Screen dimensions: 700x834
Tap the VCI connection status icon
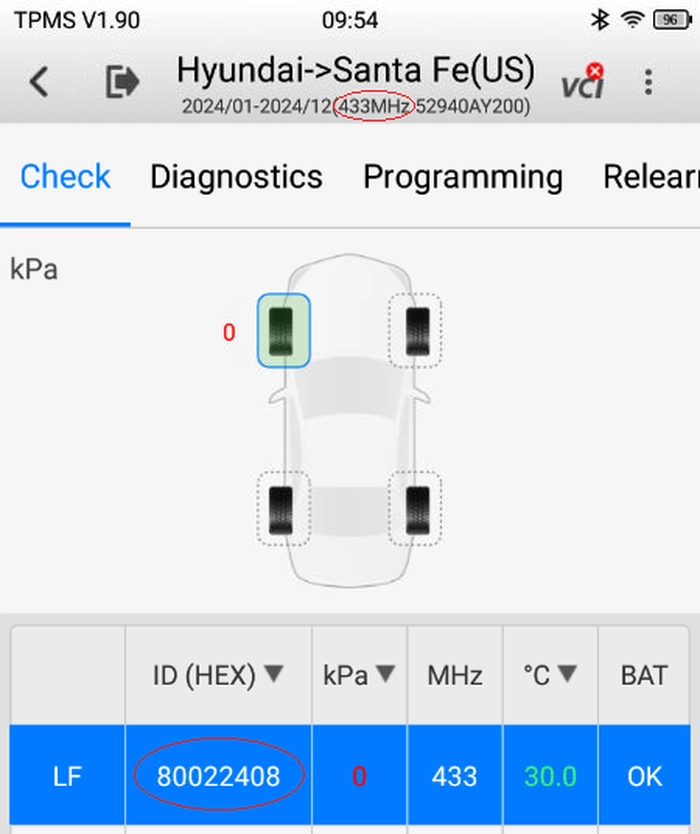pyautogui.click(x=583, y=81)
